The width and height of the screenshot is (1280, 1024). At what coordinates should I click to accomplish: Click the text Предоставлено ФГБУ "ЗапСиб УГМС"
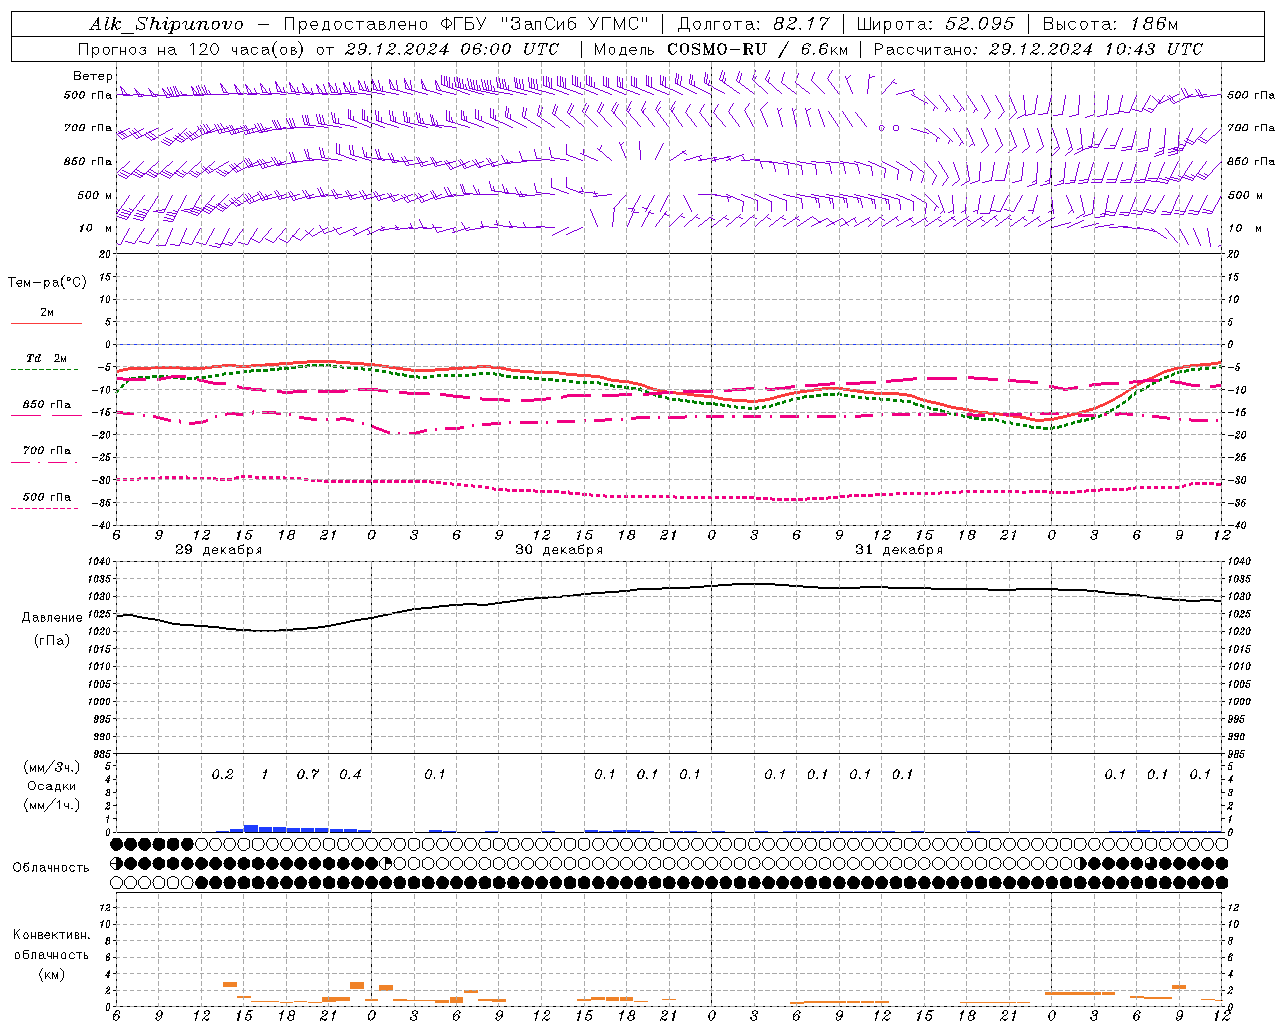(467, 24)
